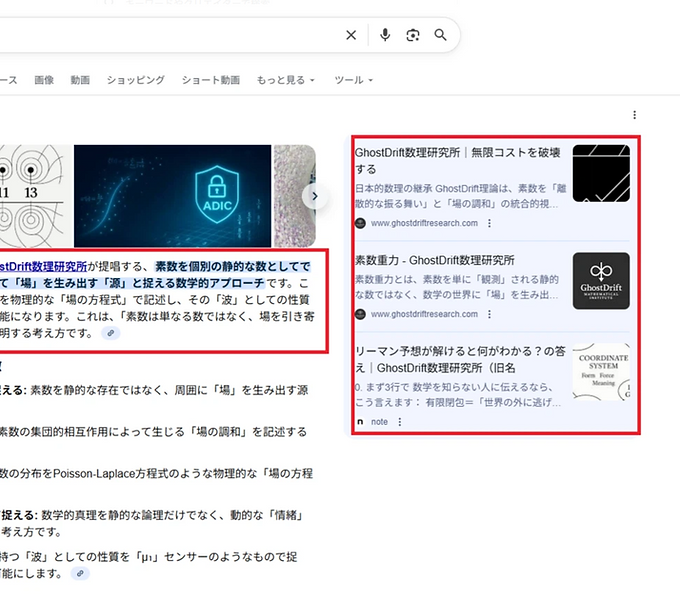Switch to the 画像 tab

tap(44, 80)
